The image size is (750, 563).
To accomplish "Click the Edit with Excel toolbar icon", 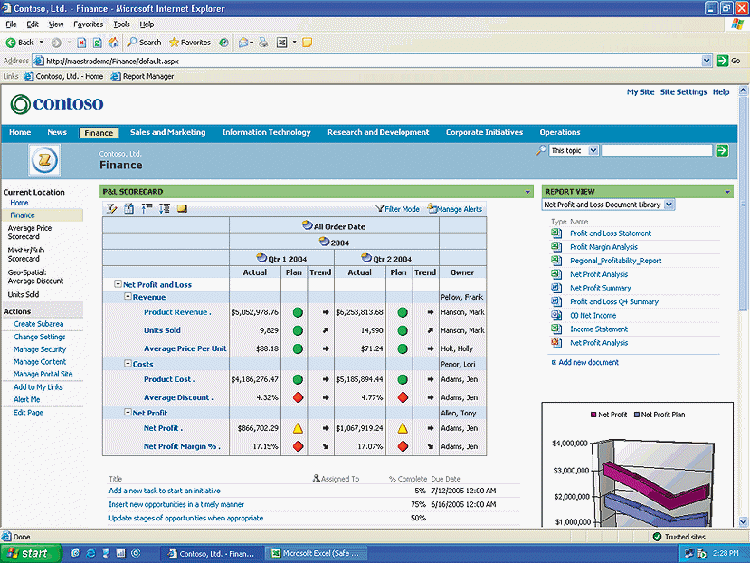I will 282,43.
